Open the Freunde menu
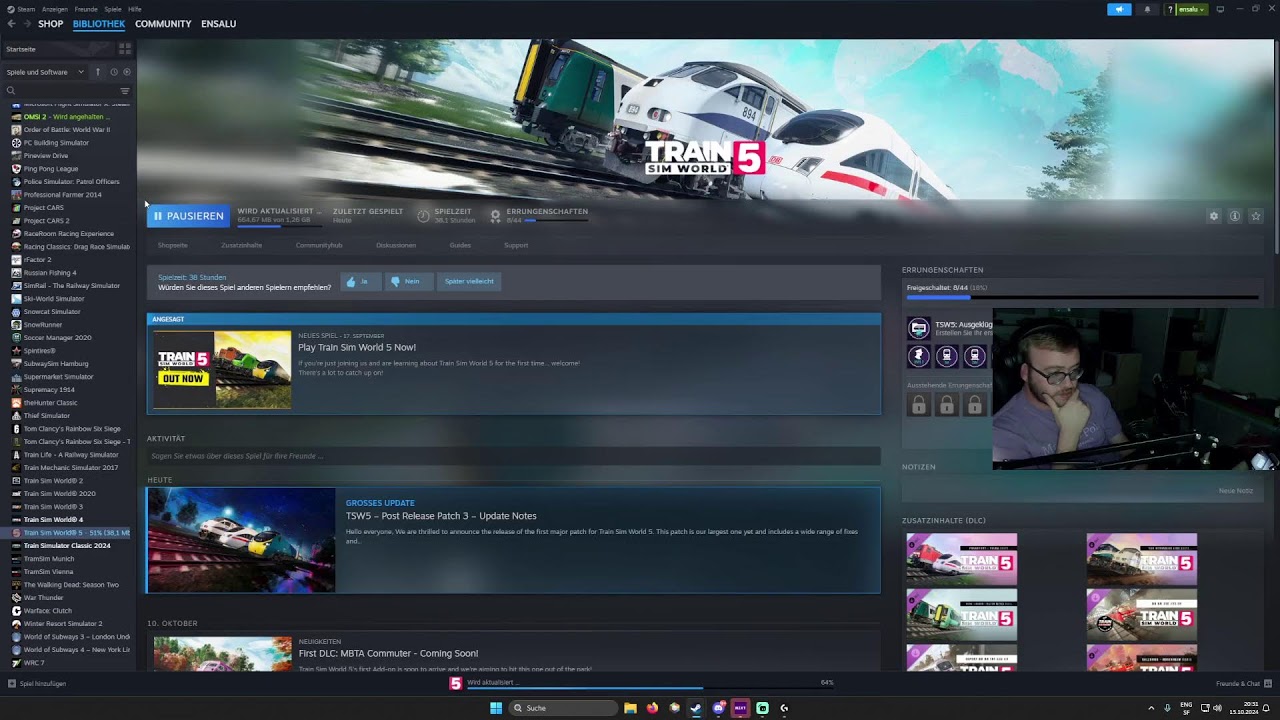1280x720 pixels. [86, 9]
